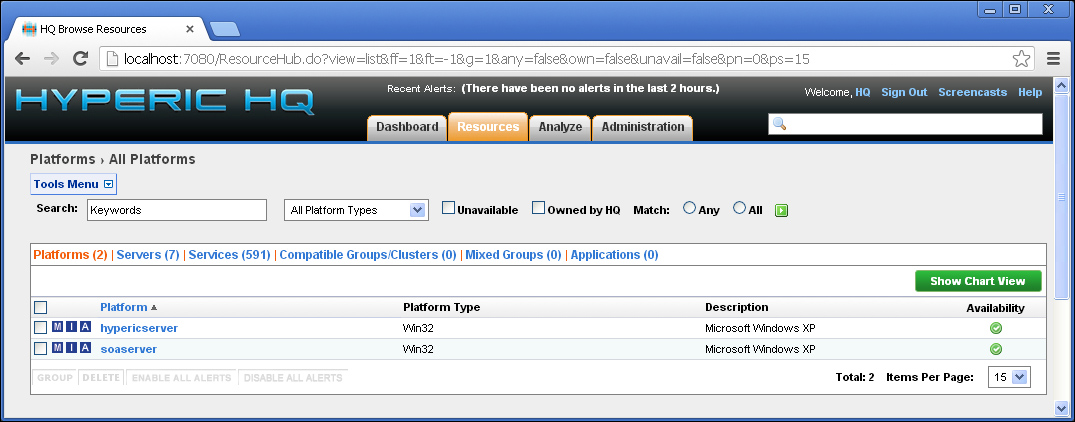The width and height of the screenshot is (1075, 422).
Task: Show Compatible Groups/Clusters (0)
Action: click(x=368, y=255)
